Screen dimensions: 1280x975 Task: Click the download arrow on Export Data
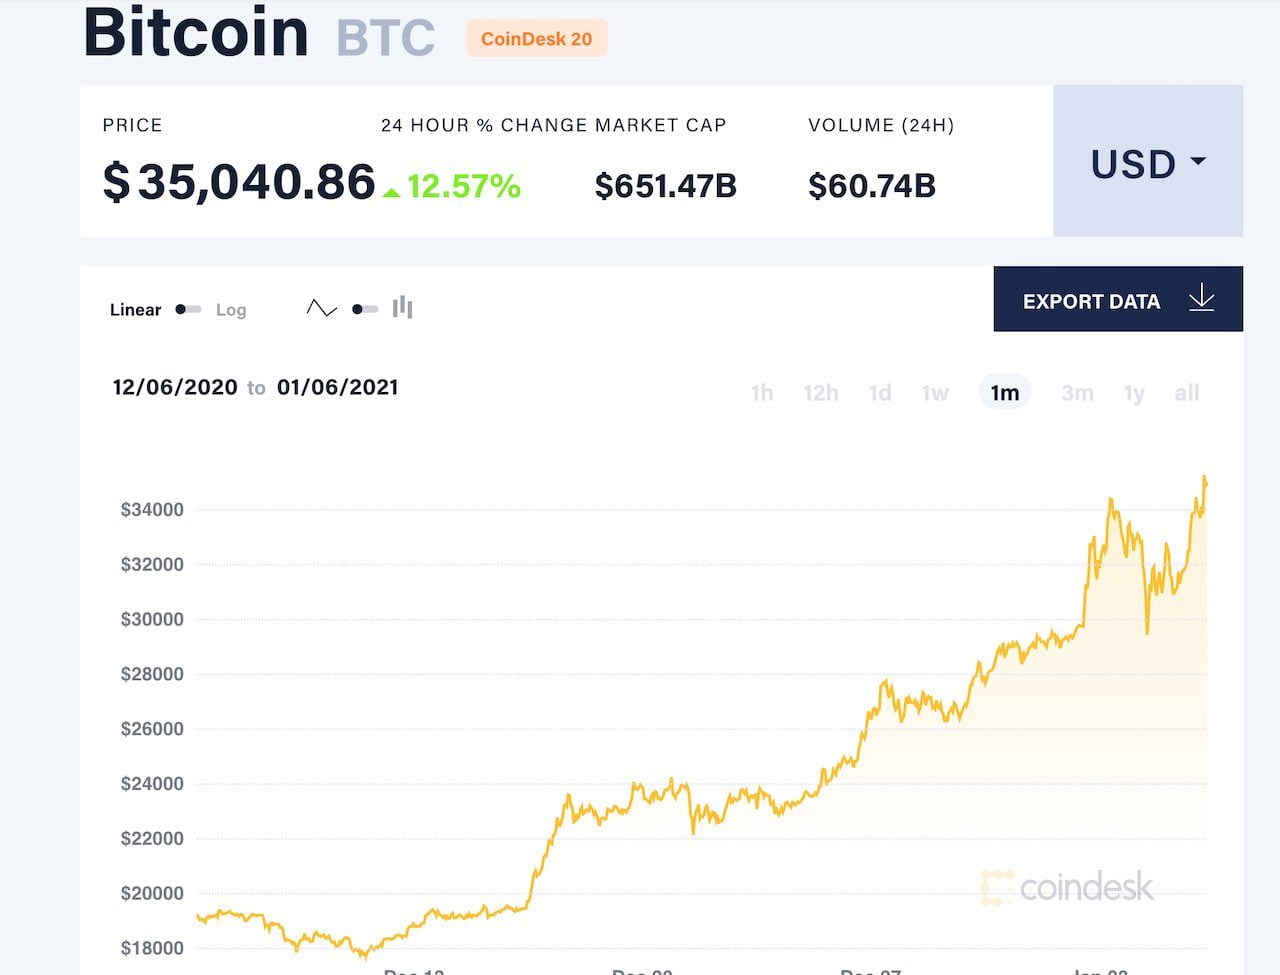[1201, 299]
